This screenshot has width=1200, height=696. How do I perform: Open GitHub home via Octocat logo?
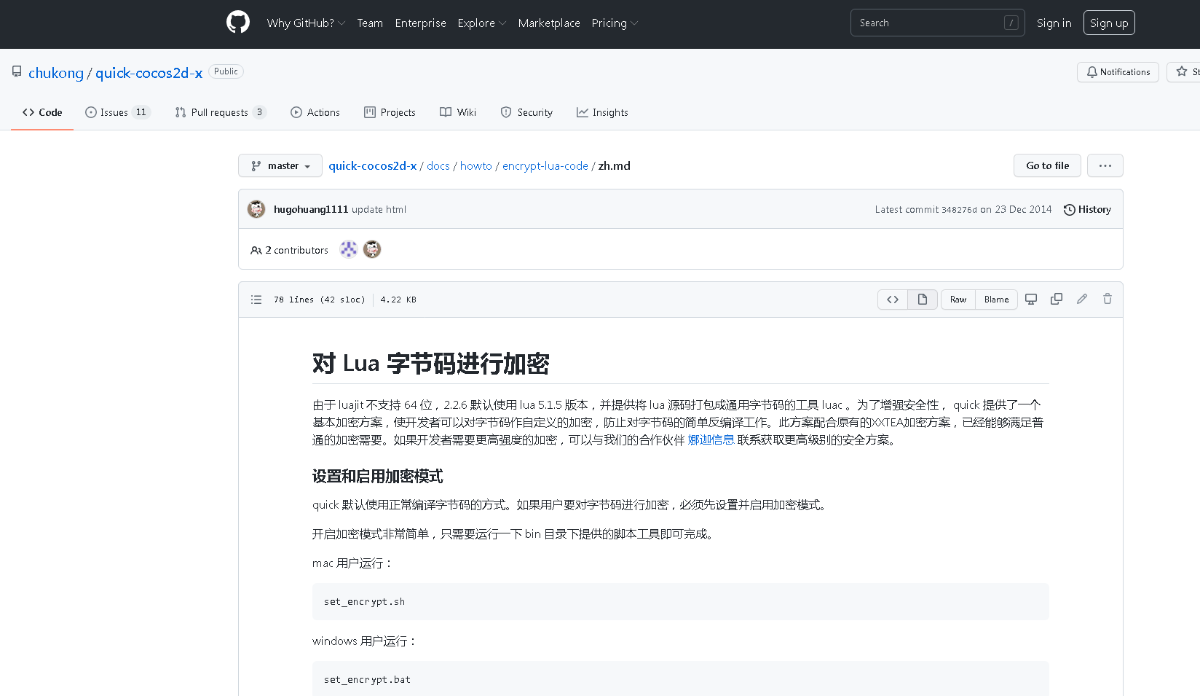coord(238,22)
